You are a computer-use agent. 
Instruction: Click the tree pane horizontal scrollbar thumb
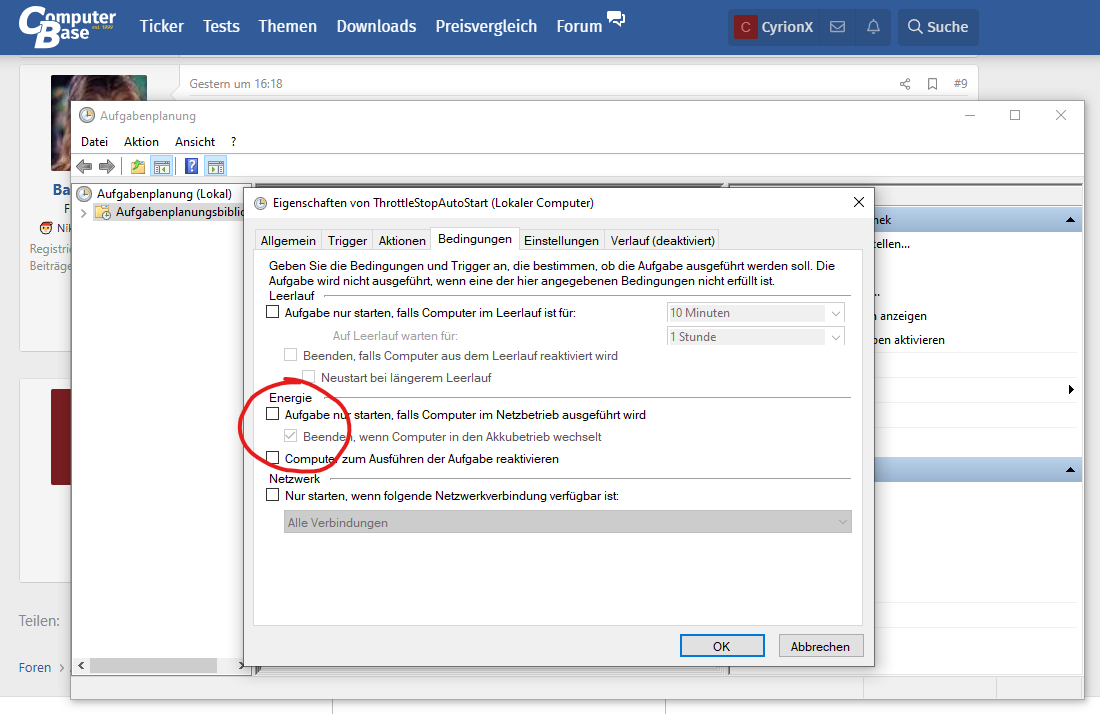[x=153, y=665]
